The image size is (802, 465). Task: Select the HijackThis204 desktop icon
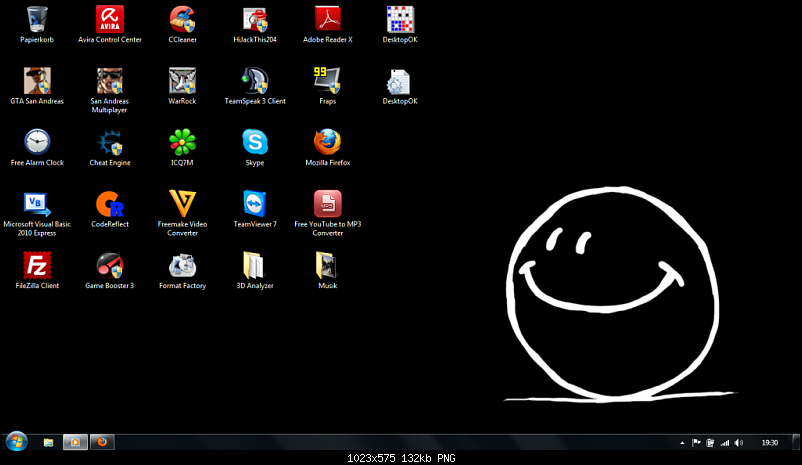pyautogui.click(x=255, y=19)
